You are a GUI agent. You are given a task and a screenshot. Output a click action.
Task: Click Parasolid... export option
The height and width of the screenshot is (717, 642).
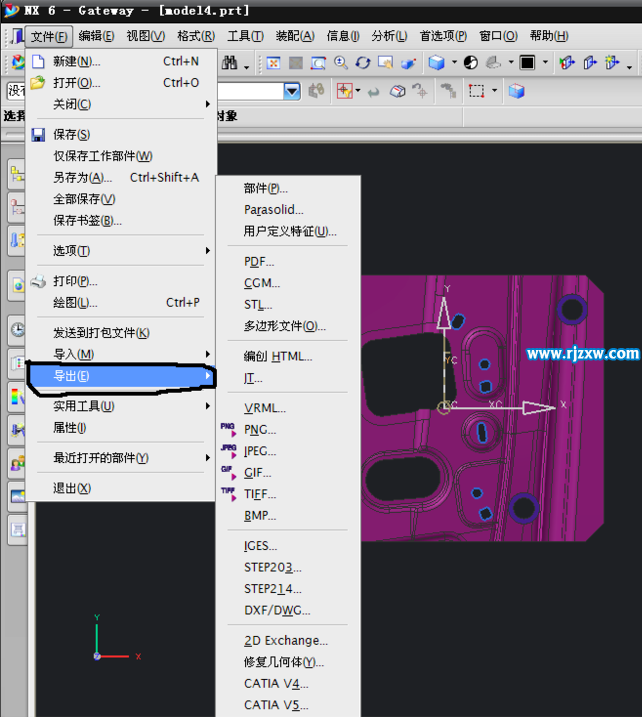pyautogui.click(x=273, y=210)
